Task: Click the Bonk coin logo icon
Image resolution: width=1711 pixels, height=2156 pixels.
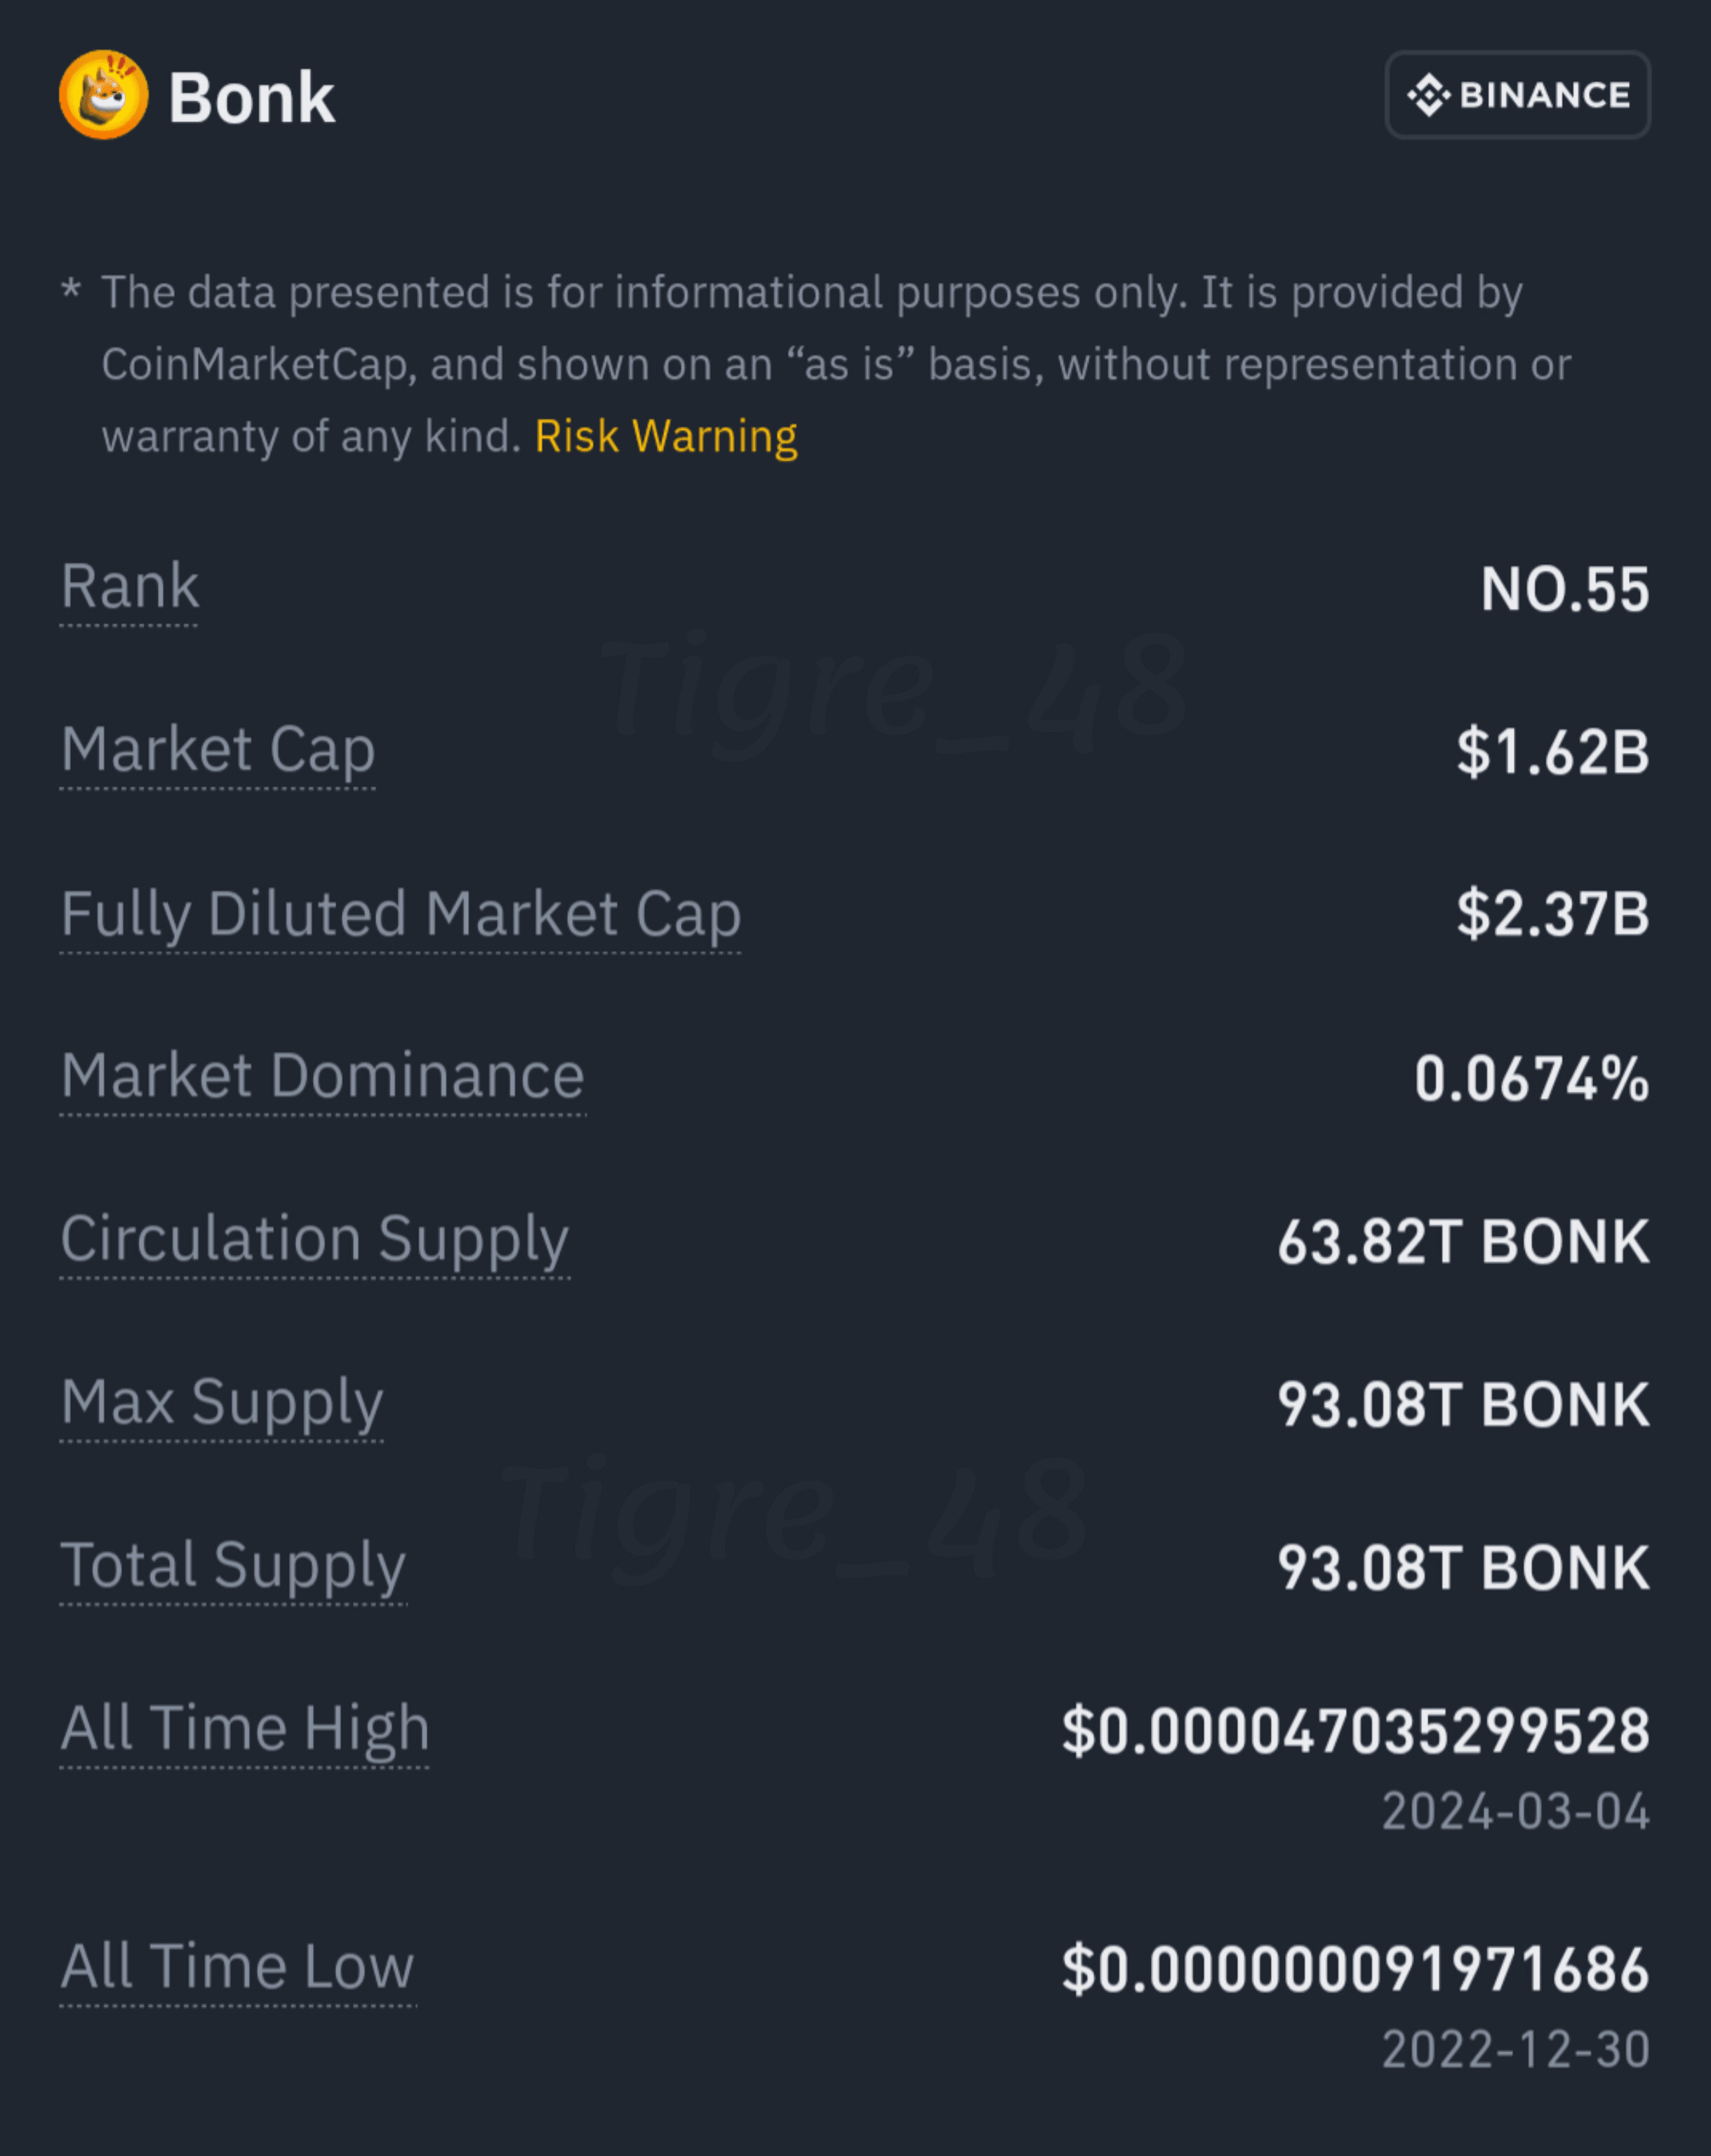Action: tap(104, 95)
